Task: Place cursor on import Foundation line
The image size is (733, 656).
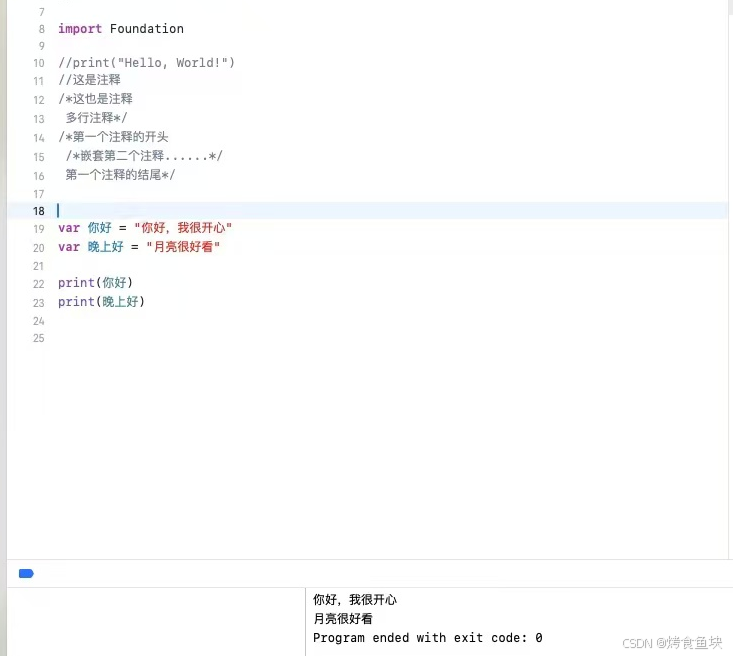Action: (x=121, y=29)
